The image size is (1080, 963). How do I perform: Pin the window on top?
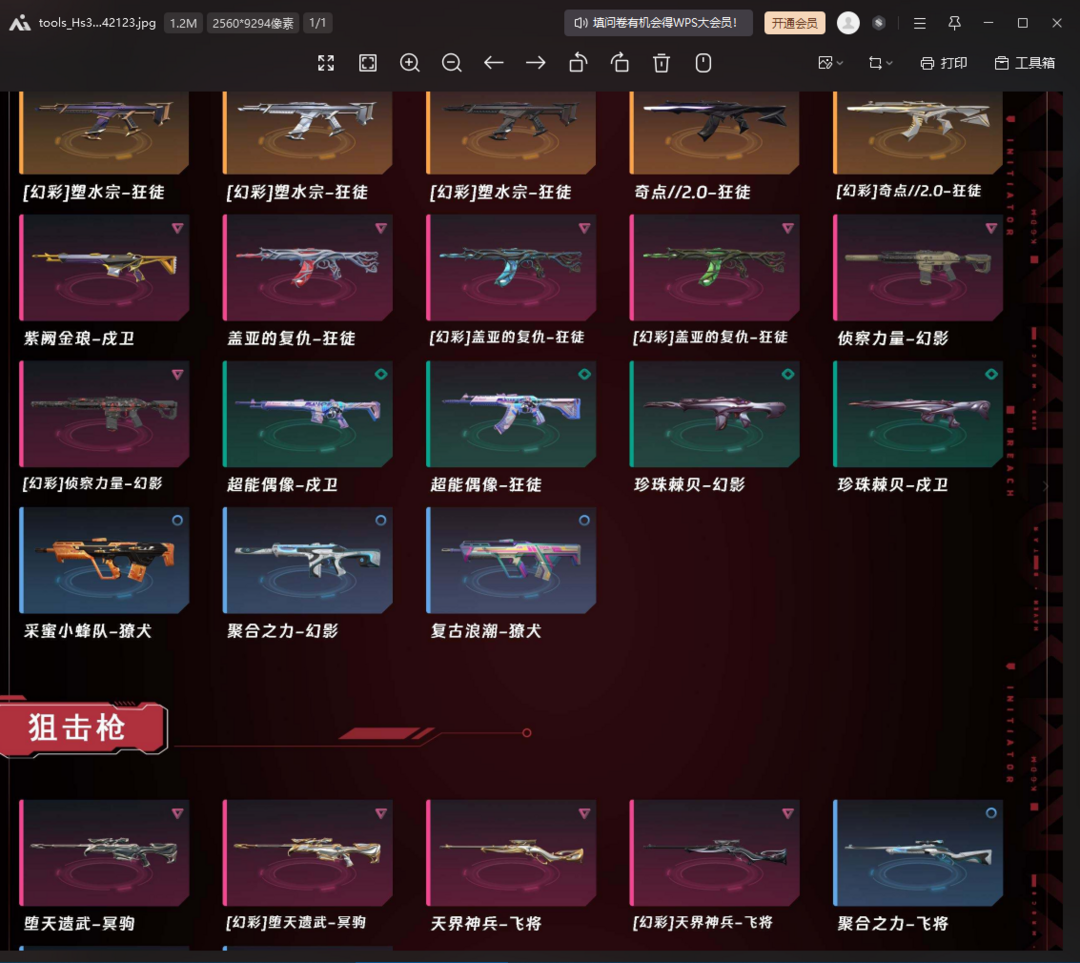[x=954, y=23]
